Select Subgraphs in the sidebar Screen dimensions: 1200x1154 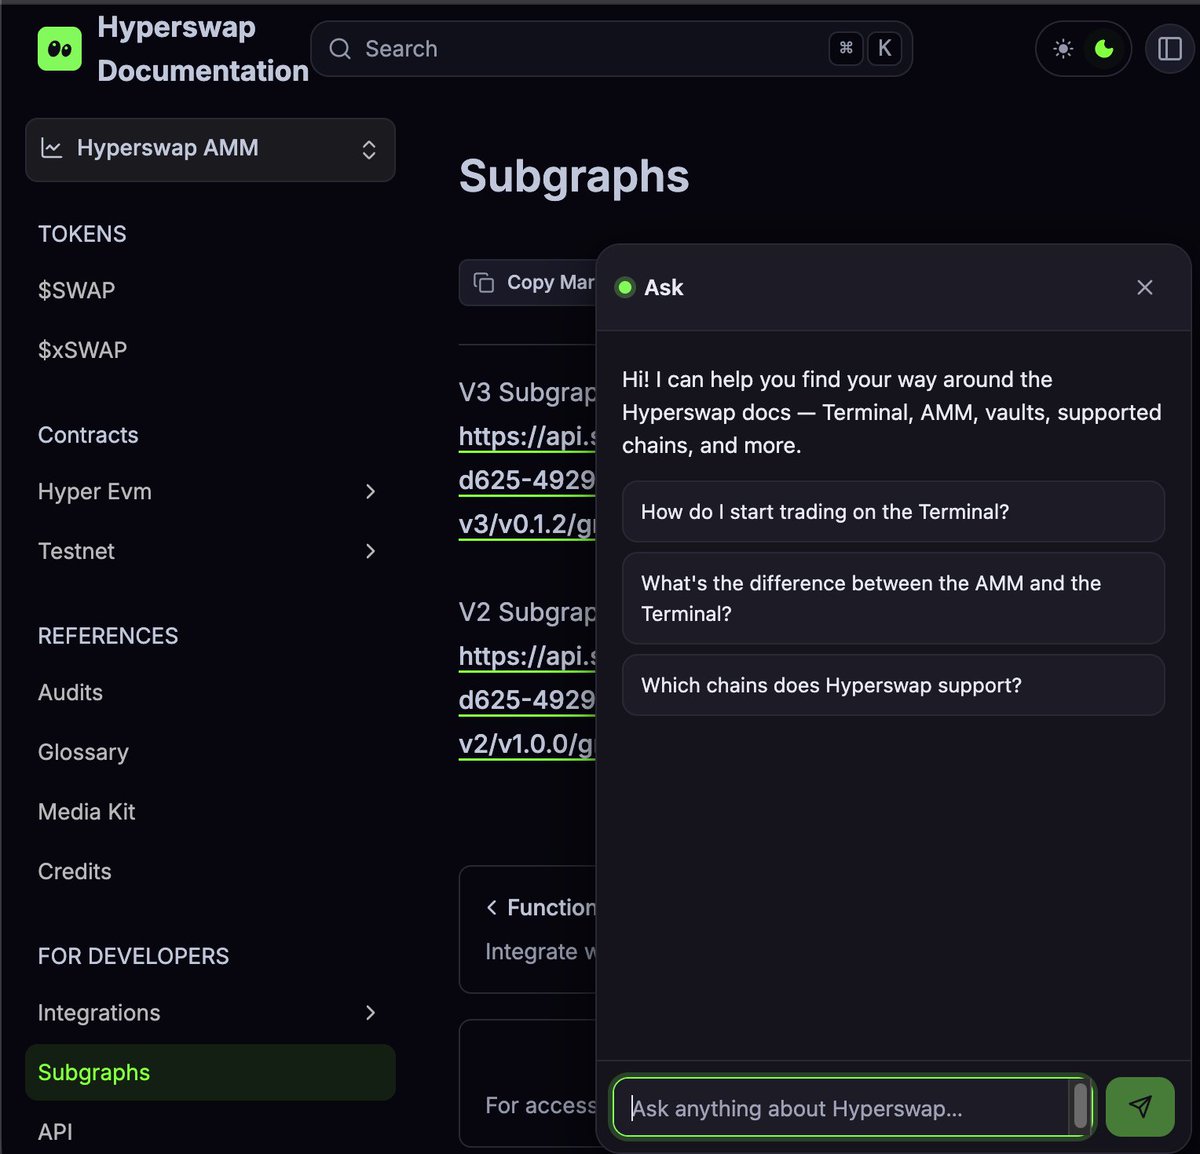point(210,1072)
